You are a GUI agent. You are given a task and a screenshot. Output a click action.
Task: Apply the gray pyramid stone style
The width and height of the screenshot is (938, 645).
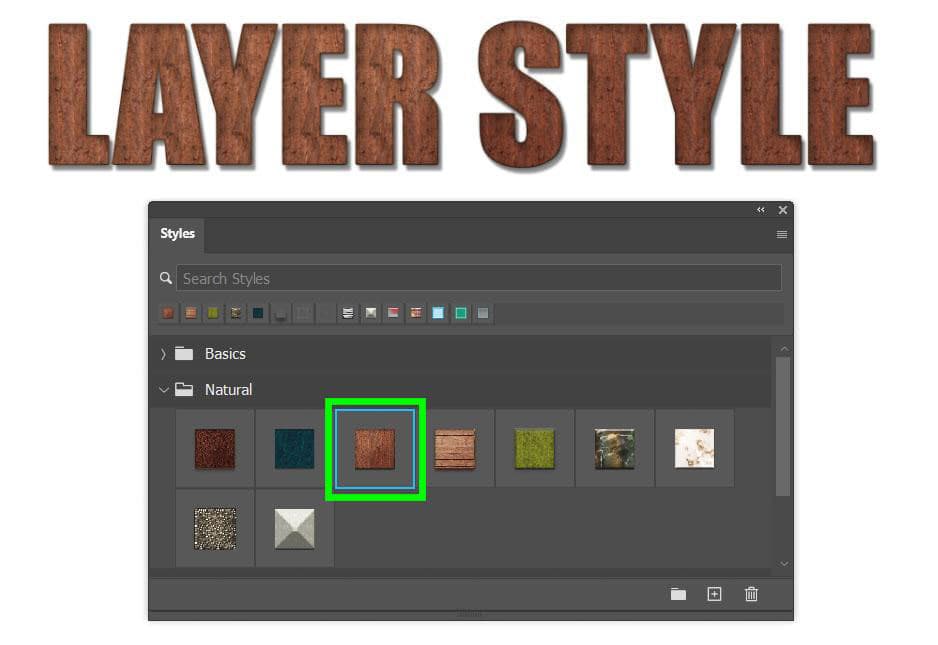point(294,528)
